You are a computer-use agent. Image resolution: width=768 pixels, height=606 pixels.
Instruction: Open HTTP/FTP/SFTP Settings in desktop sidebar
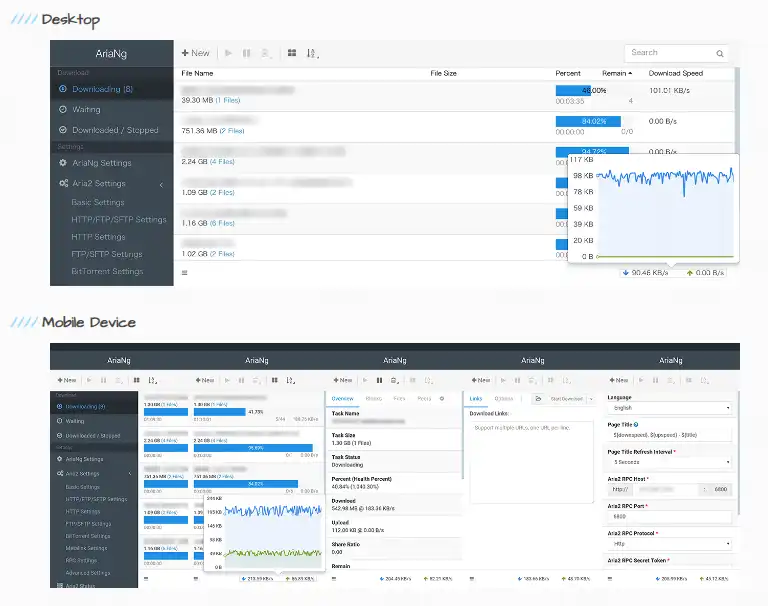tap(119, 219)
